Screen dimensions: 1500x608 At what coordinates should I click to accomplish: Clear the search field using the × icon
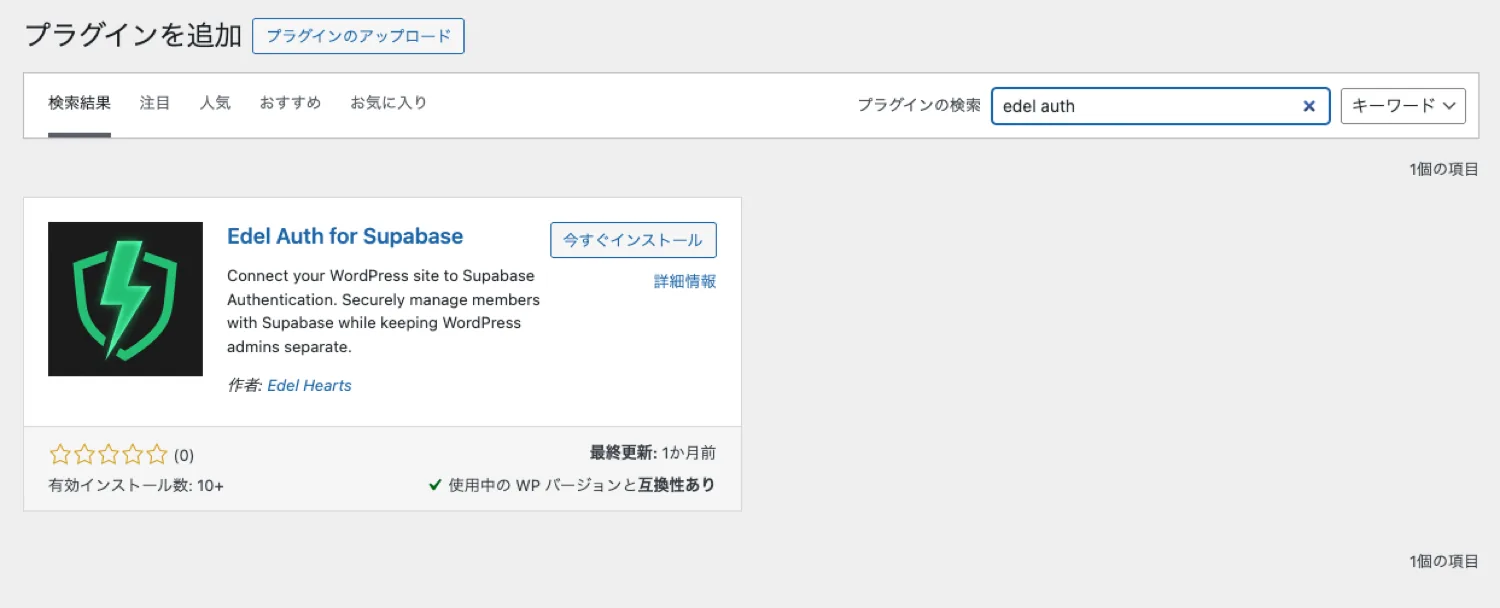(1309, 106)
